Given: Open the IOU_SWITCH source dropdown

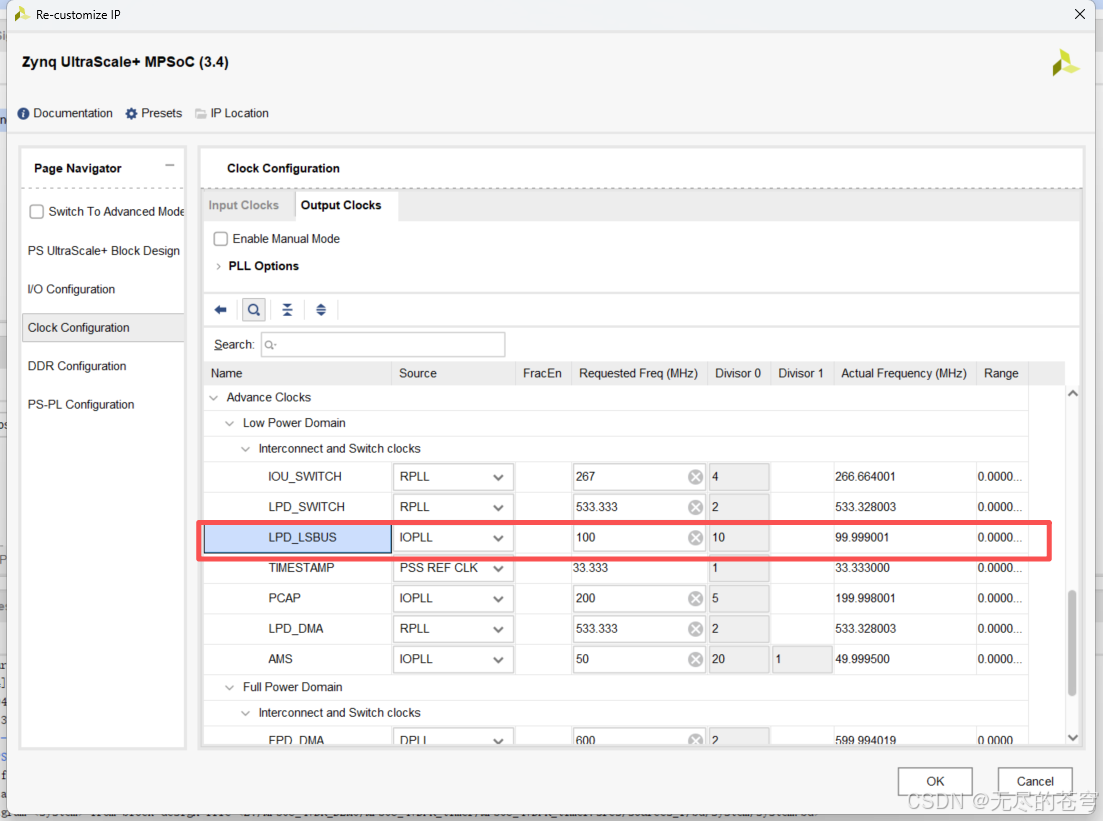Looking at the screenshot, I should 453,477.
